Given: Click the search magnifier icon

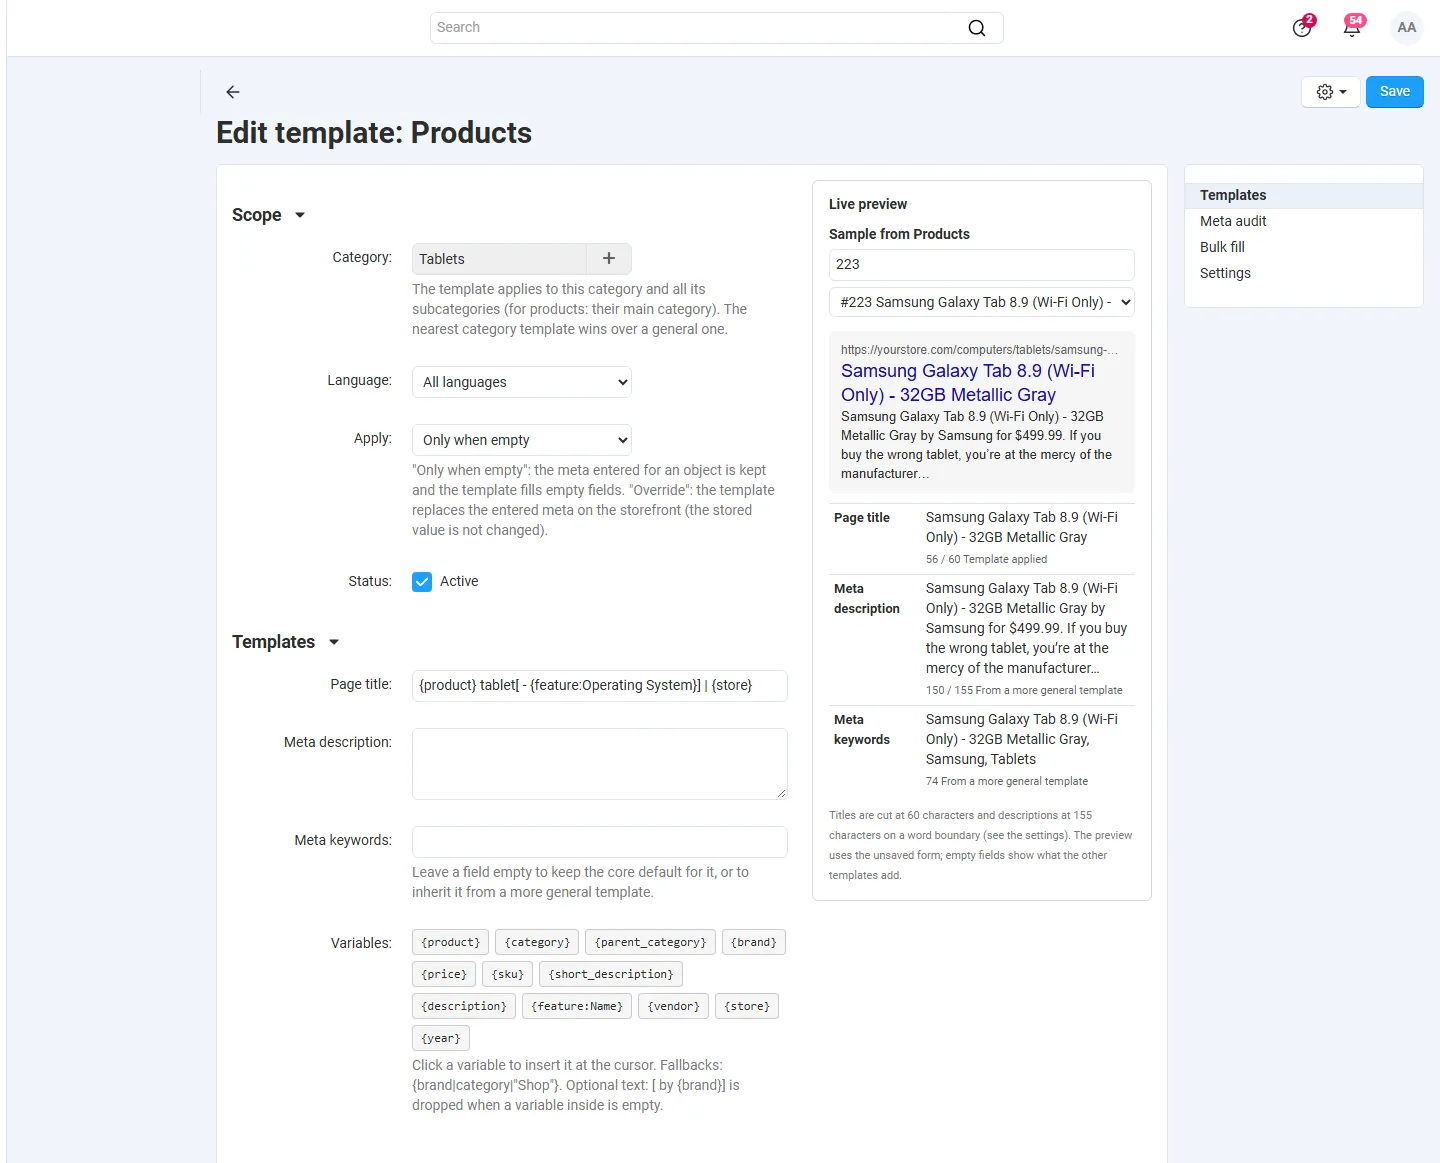Looking at the screenshot, I should (x=977, y=28).
